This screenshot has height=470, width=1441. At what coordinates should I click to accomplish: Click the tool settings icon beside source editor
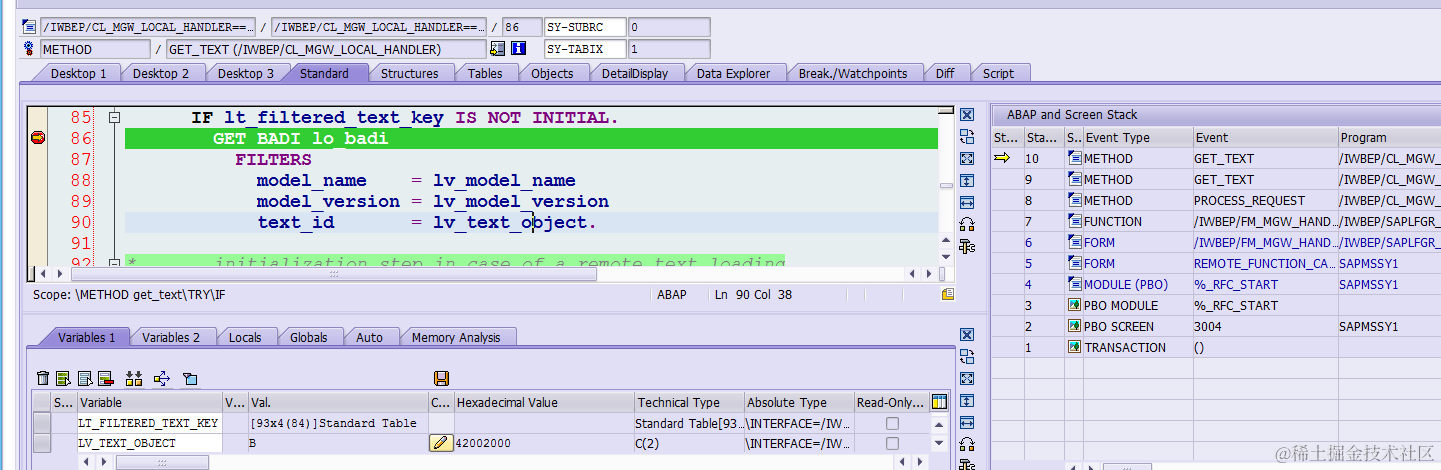click(x=966, y=246)
